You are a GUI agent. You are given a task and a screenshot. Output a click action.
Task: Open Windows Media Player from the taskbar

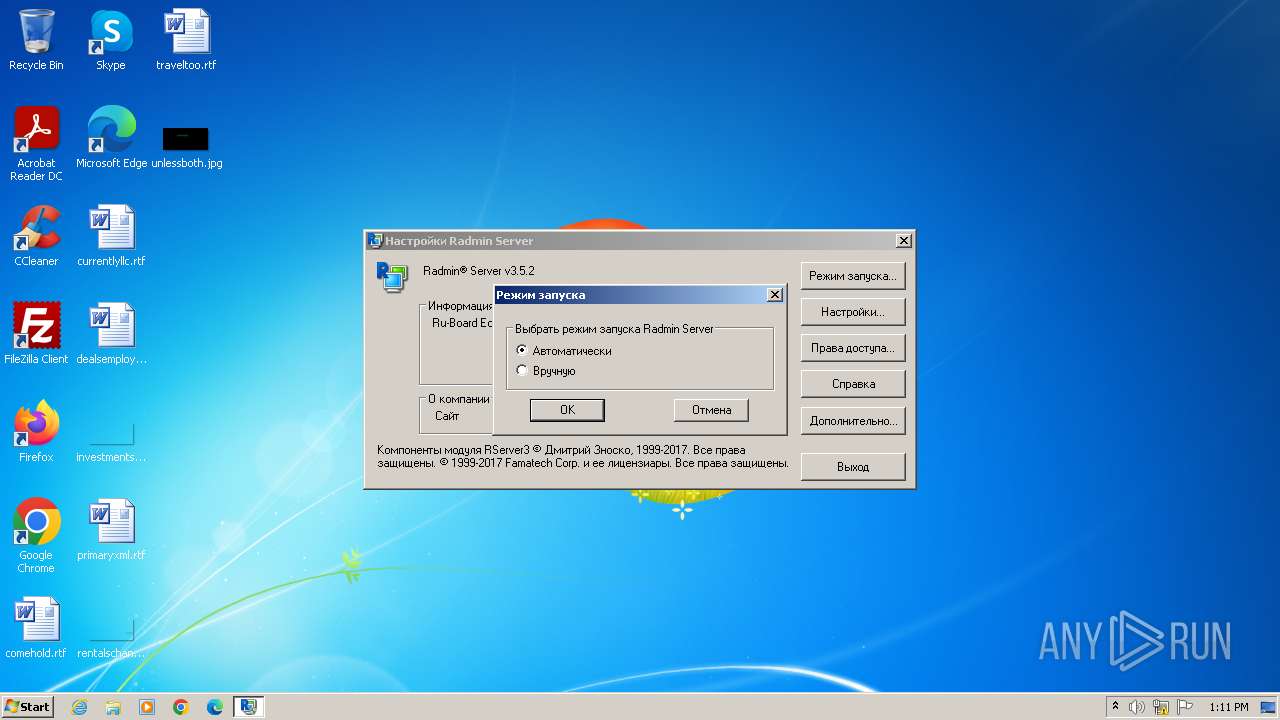pos(147,707)
